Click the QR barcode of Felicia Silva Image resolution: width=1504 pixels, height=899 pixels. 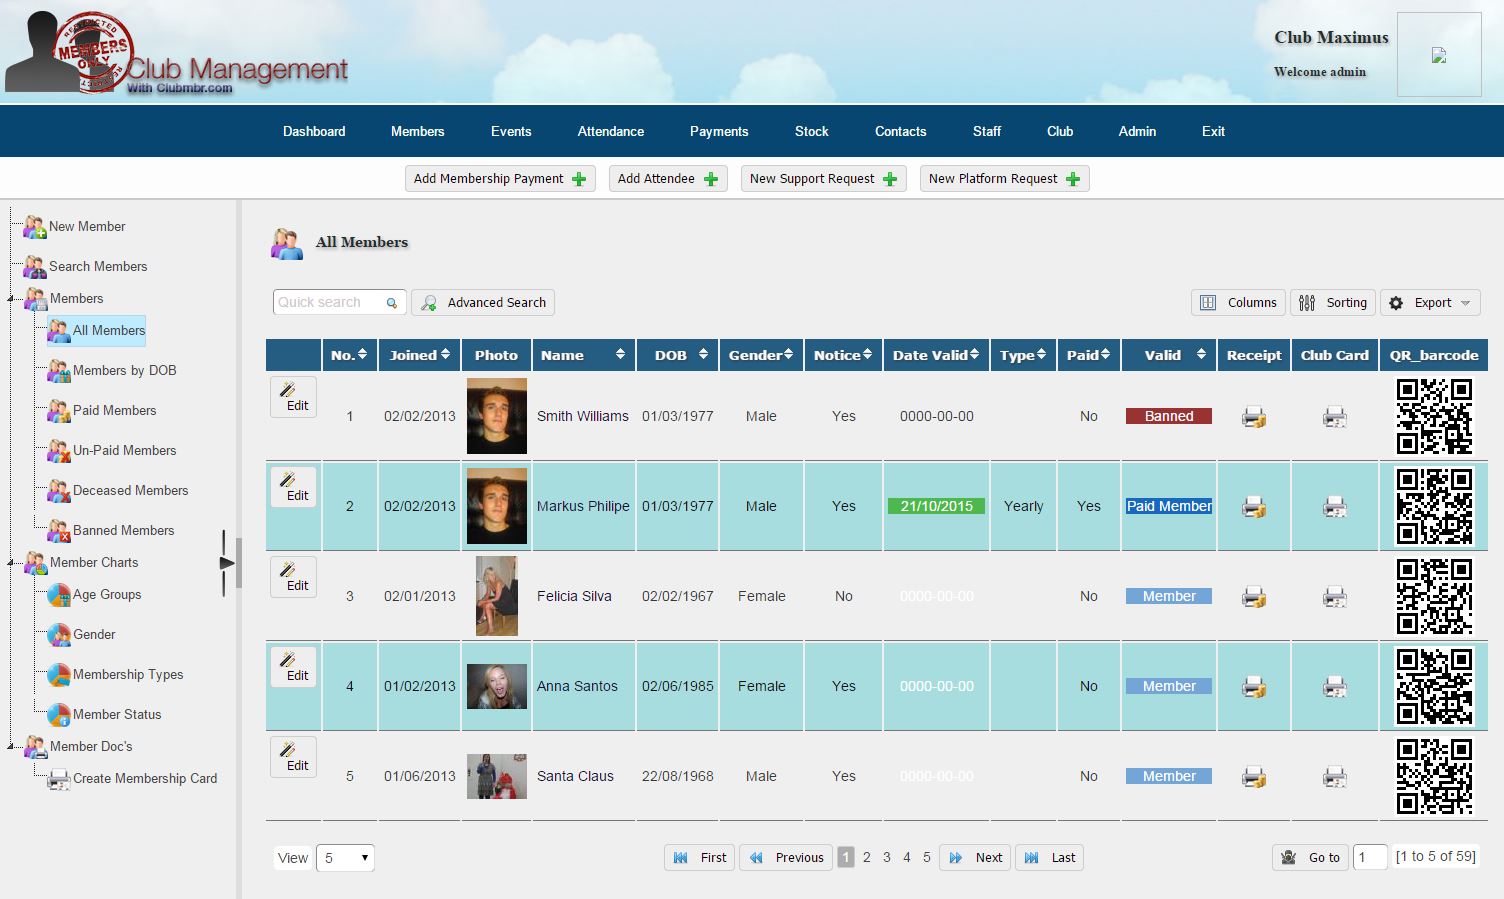point(1434,596)
